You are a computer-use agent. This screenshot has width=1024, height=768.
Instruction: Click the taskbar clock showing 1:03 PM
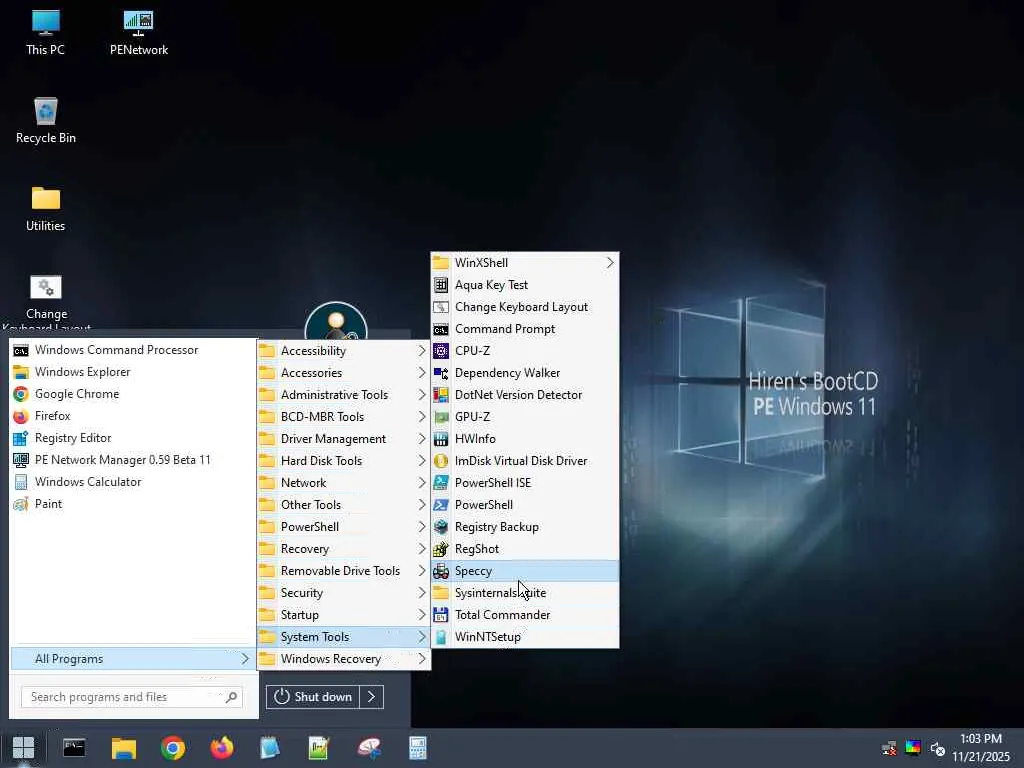pos(981,748)
